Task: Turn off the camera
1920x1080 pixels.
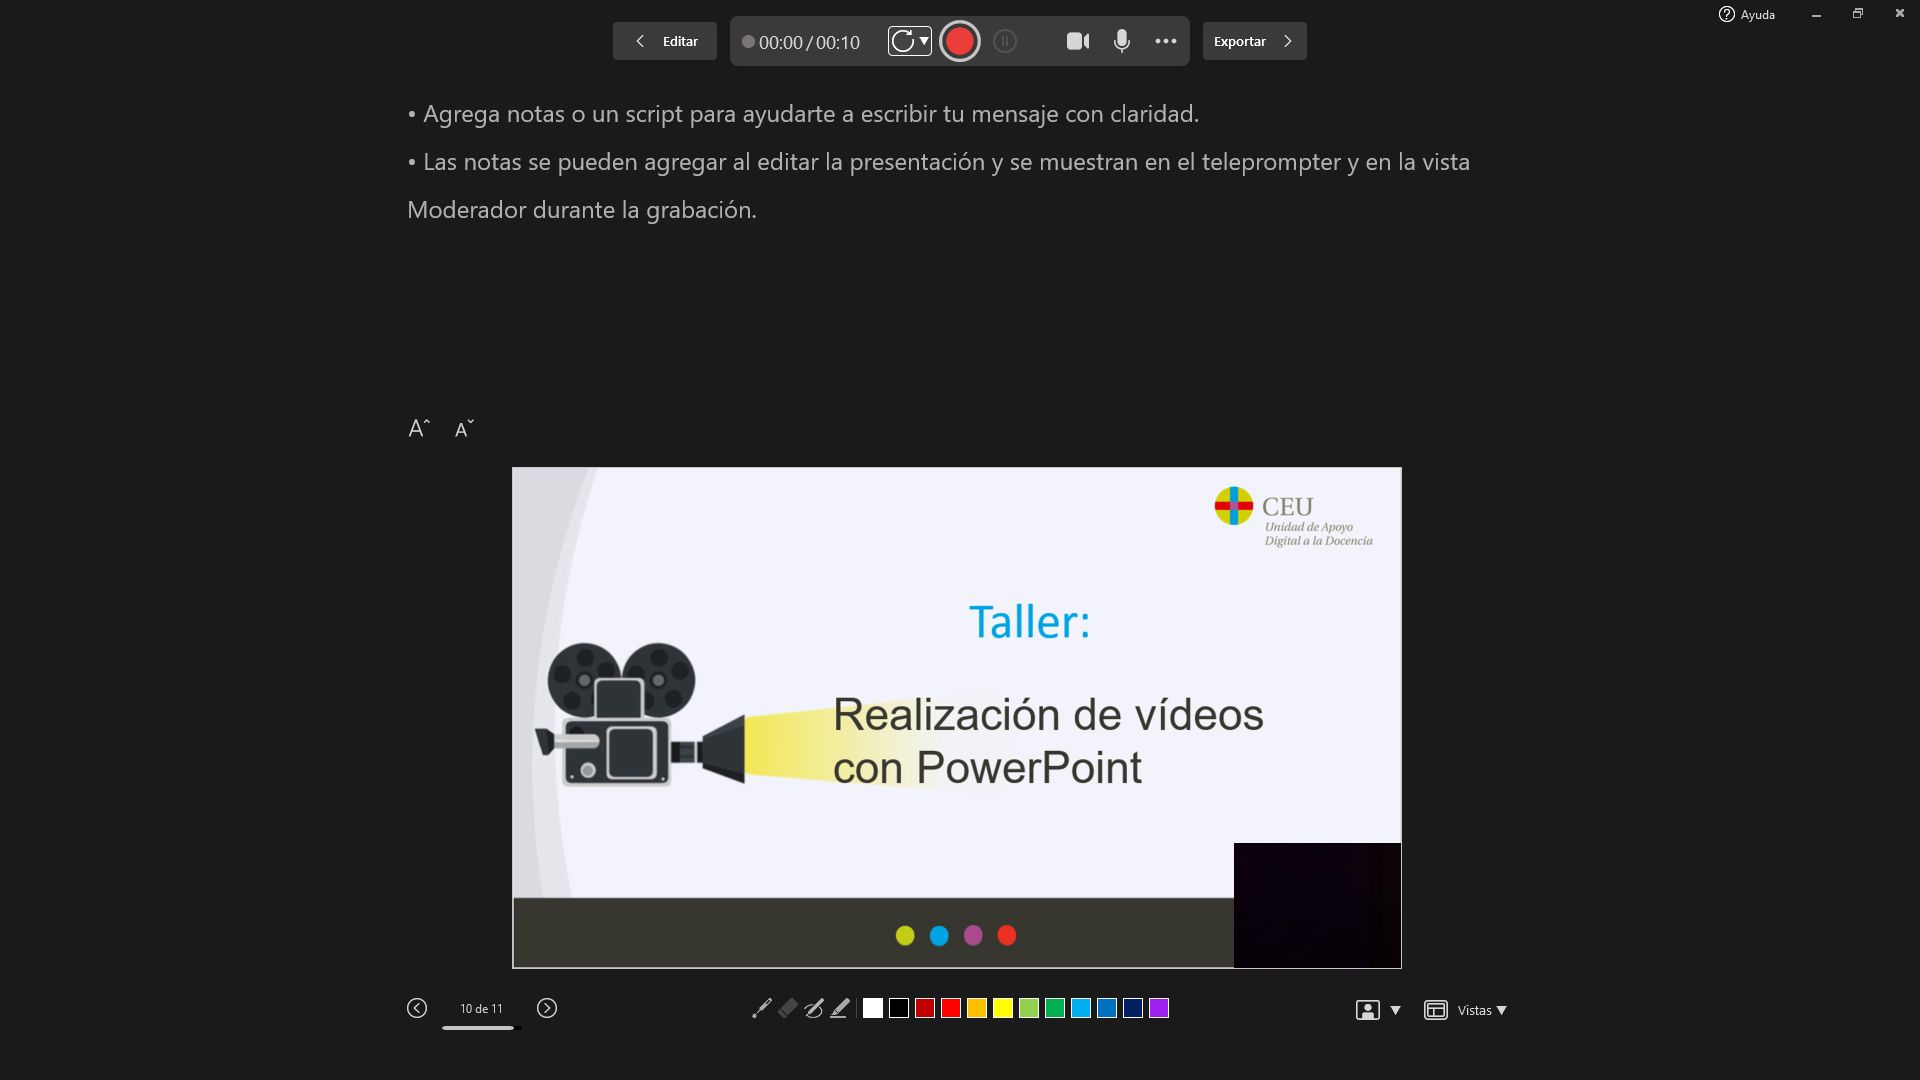Action: 1078,41
